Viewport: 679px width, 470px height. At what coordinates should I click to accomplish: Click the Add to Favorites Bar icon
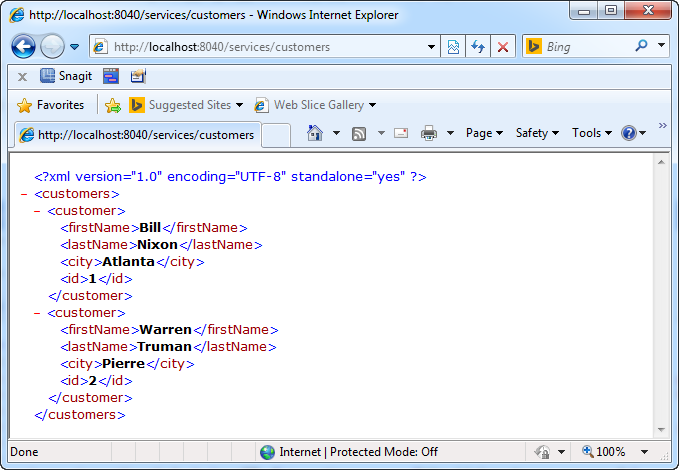(113, 105)
